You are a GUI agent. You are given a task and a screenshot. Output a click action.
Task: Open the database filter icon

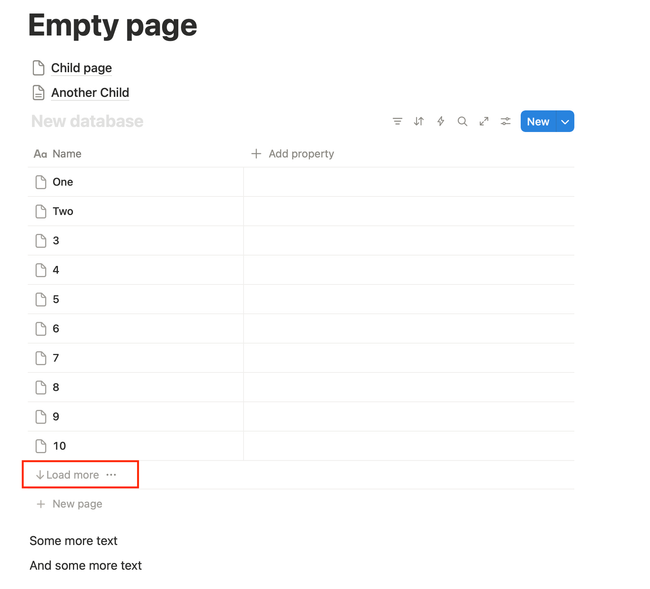[397, 122]
